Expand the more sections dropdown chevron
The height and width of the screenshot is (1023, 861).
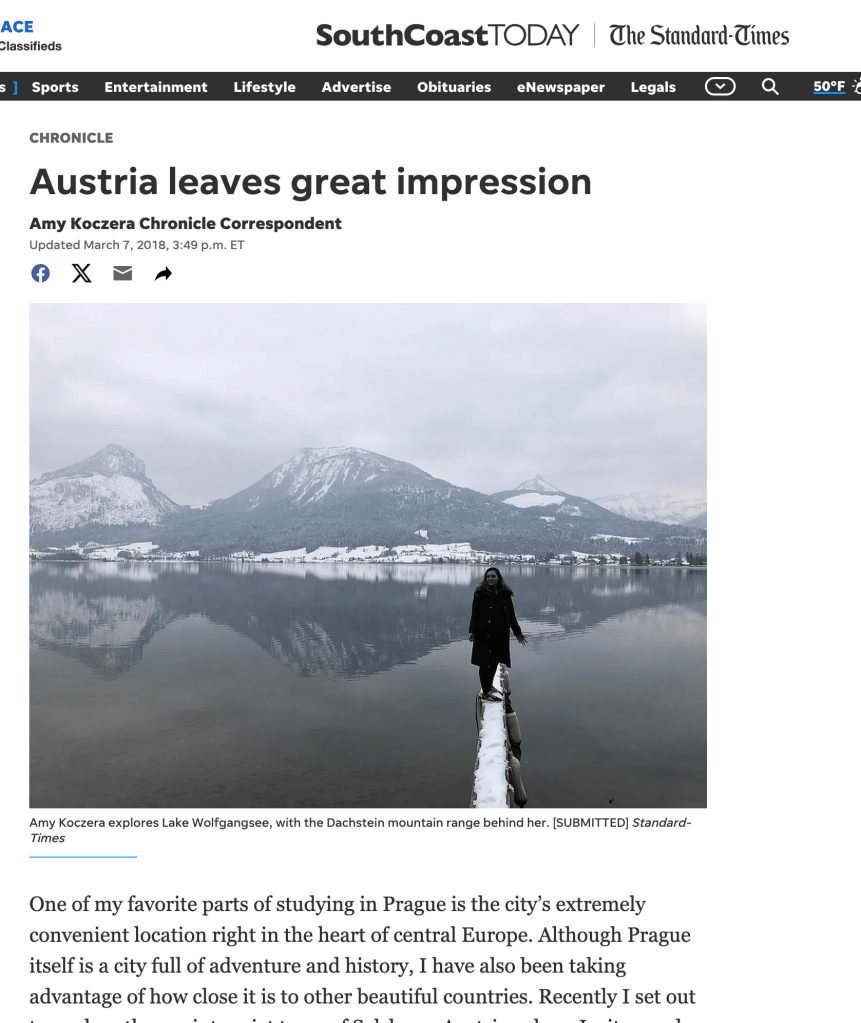[x=720, y=86]
